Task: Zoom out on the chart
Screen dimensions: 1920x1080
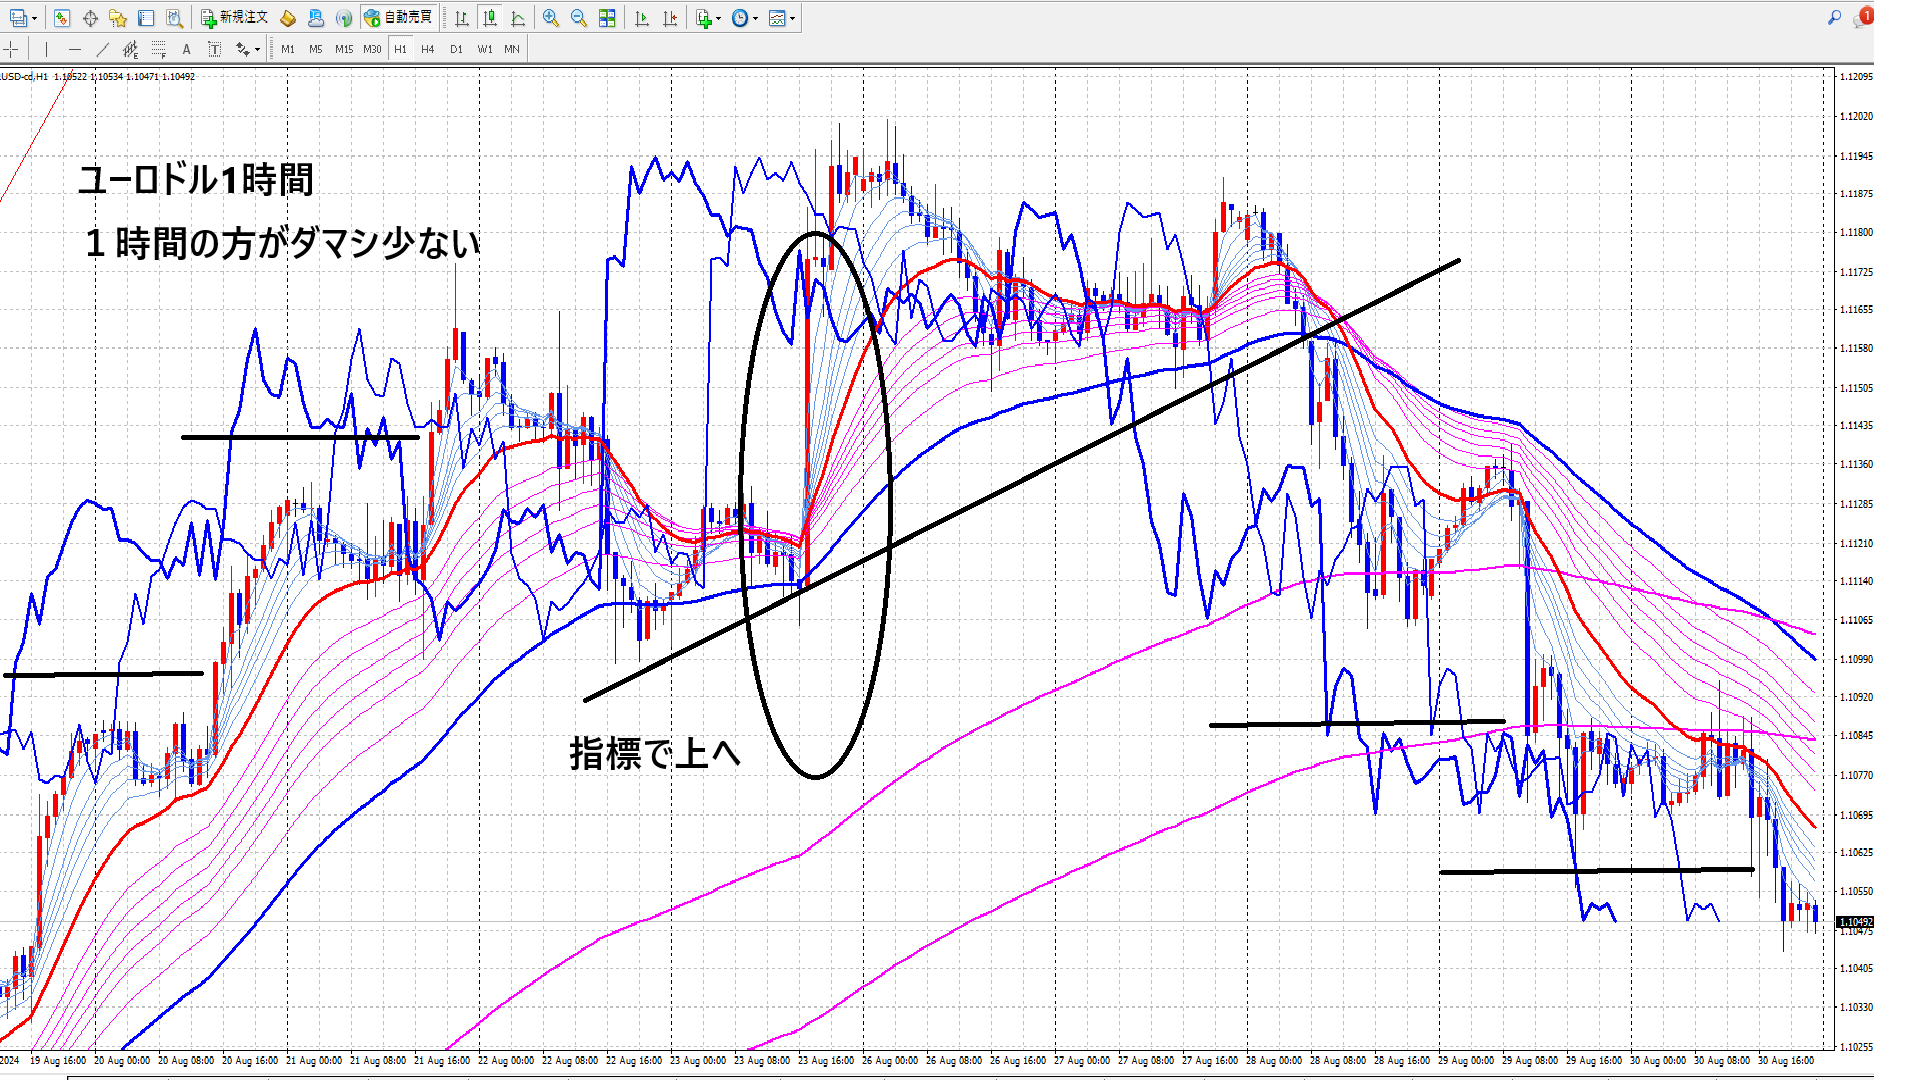Action: coord(579,18)
